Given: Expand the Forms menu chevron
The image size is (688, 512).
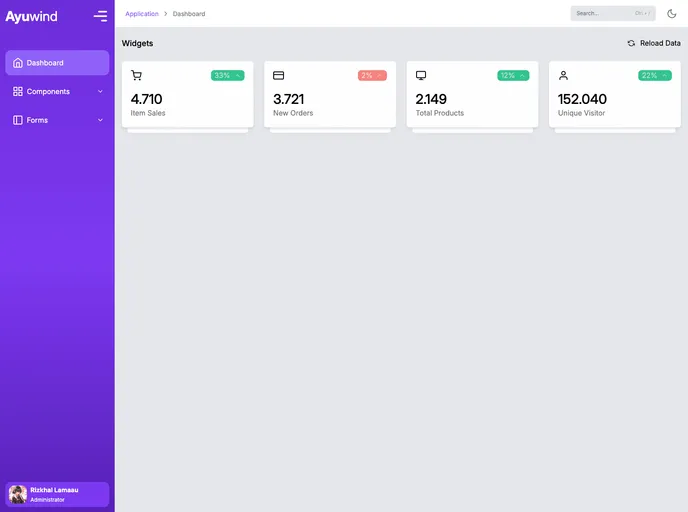Looking at the screenshot, I should coord(100,120).
